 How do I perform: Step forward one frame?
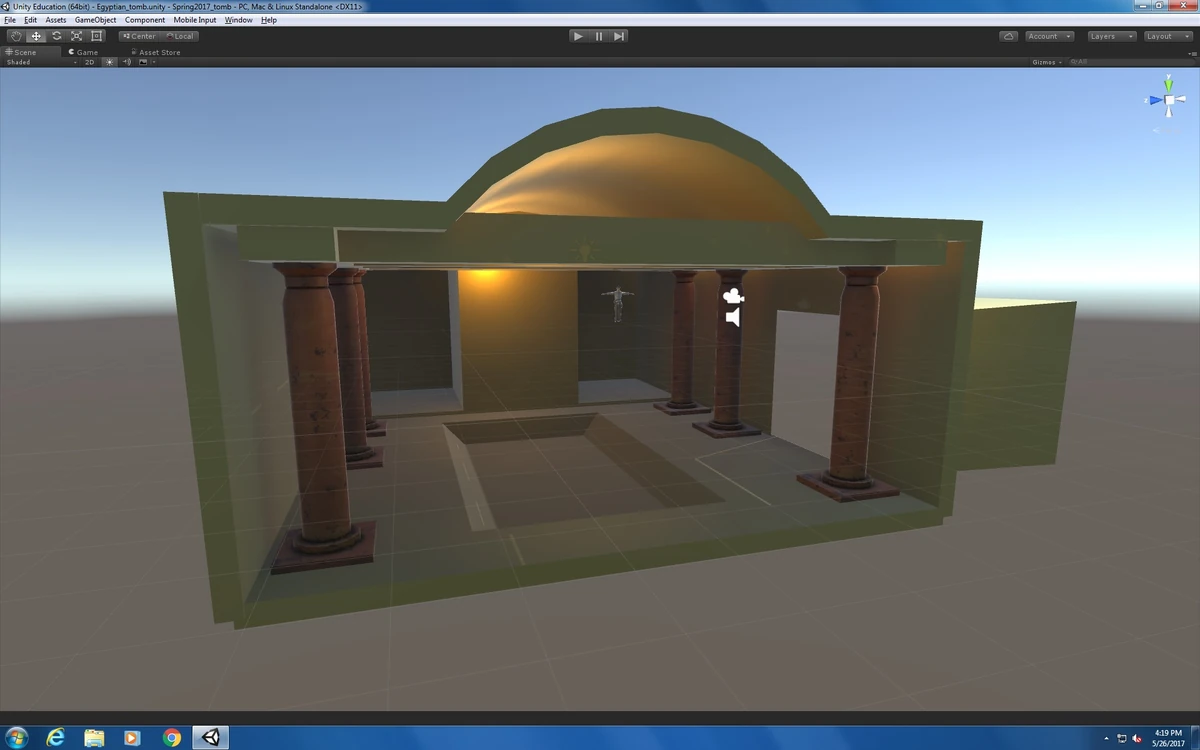click(x=619, y=36)
